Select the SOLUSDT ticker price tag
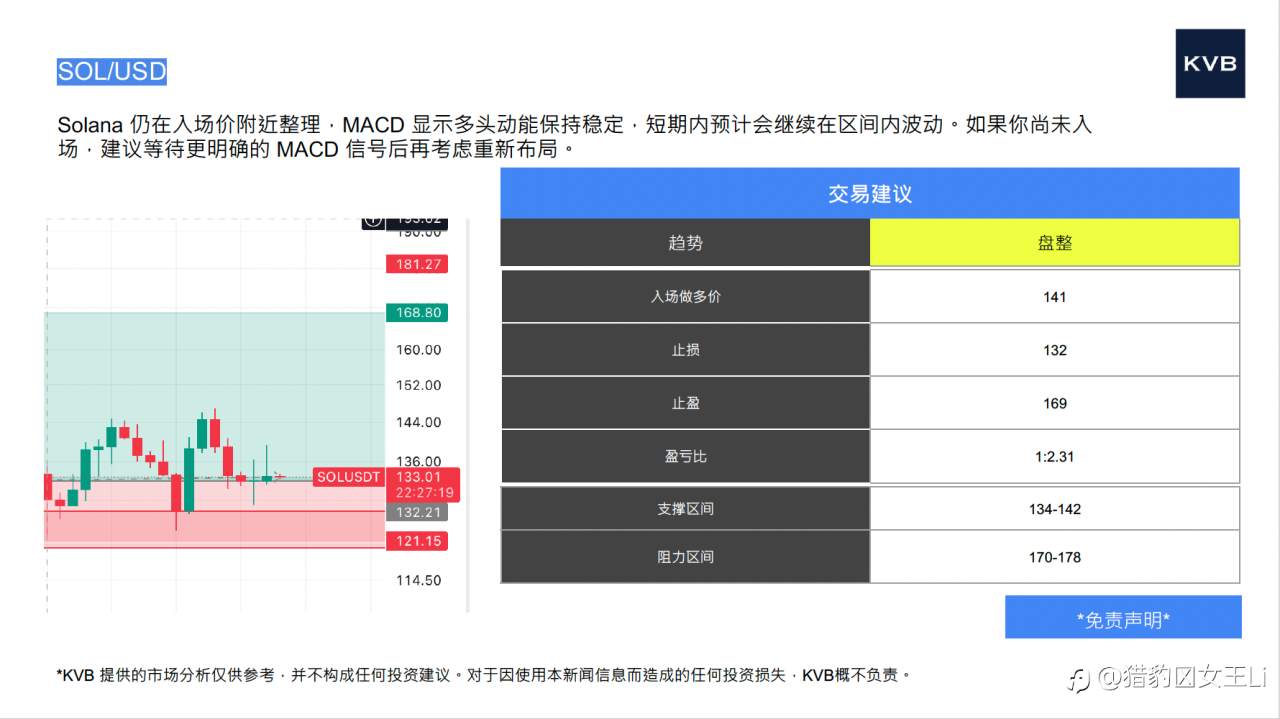The width and height of the screenshot is (1280, 719). point(347,477)
